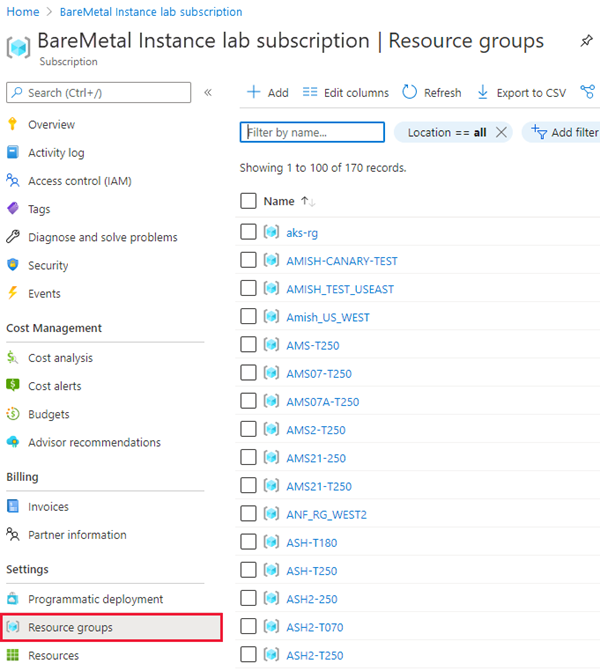Click the purple Tags icon
This screenshot has height=671, width=600.
[13, 208]
